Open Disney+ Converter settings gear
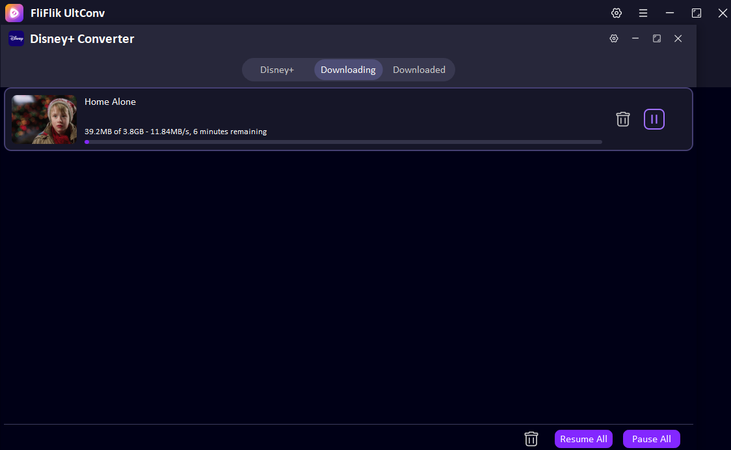 (x=614, y=39)
